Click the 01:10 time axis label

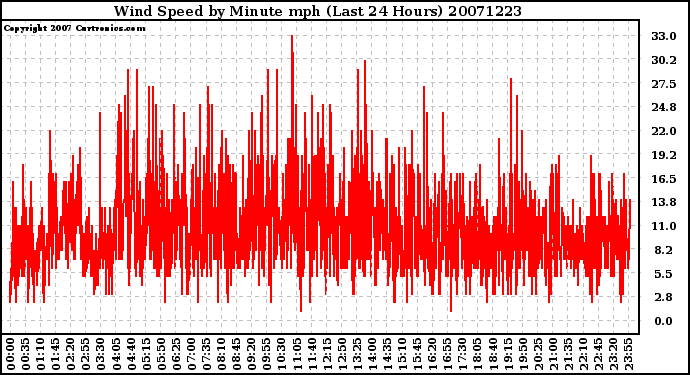40,354
